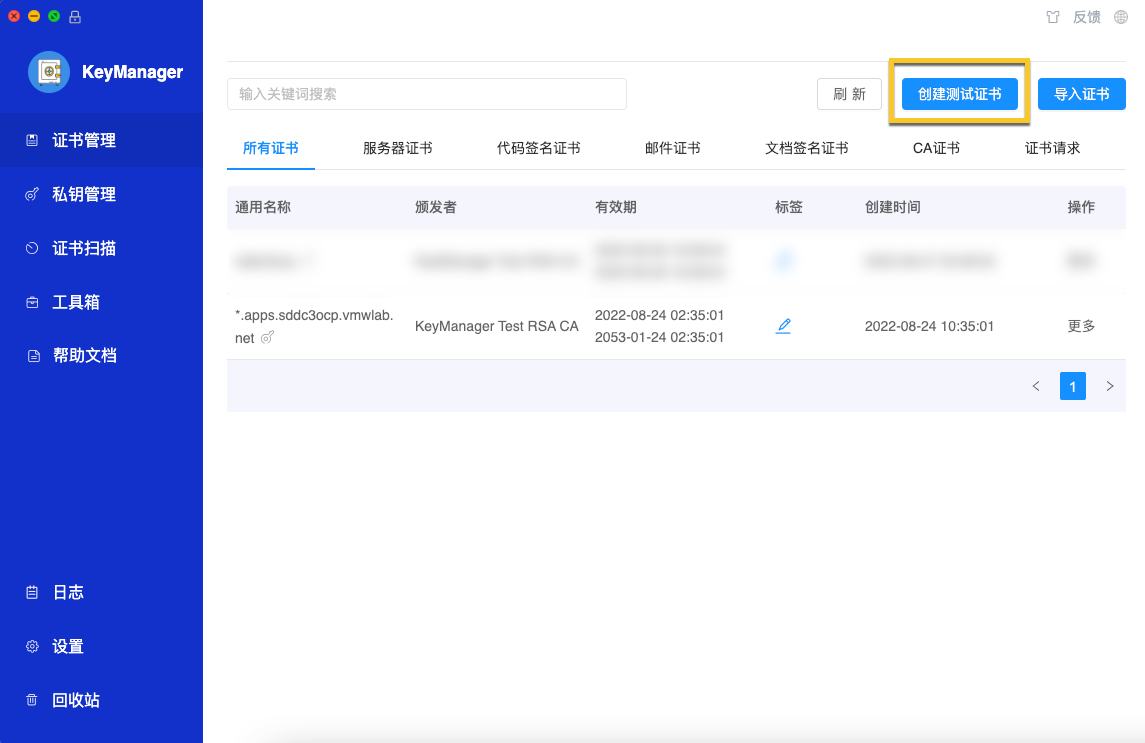This screenshot has height=743, width=1145.
Task: Open 帮助文档 in the sidebar
Action: click(x=102, y=356)
